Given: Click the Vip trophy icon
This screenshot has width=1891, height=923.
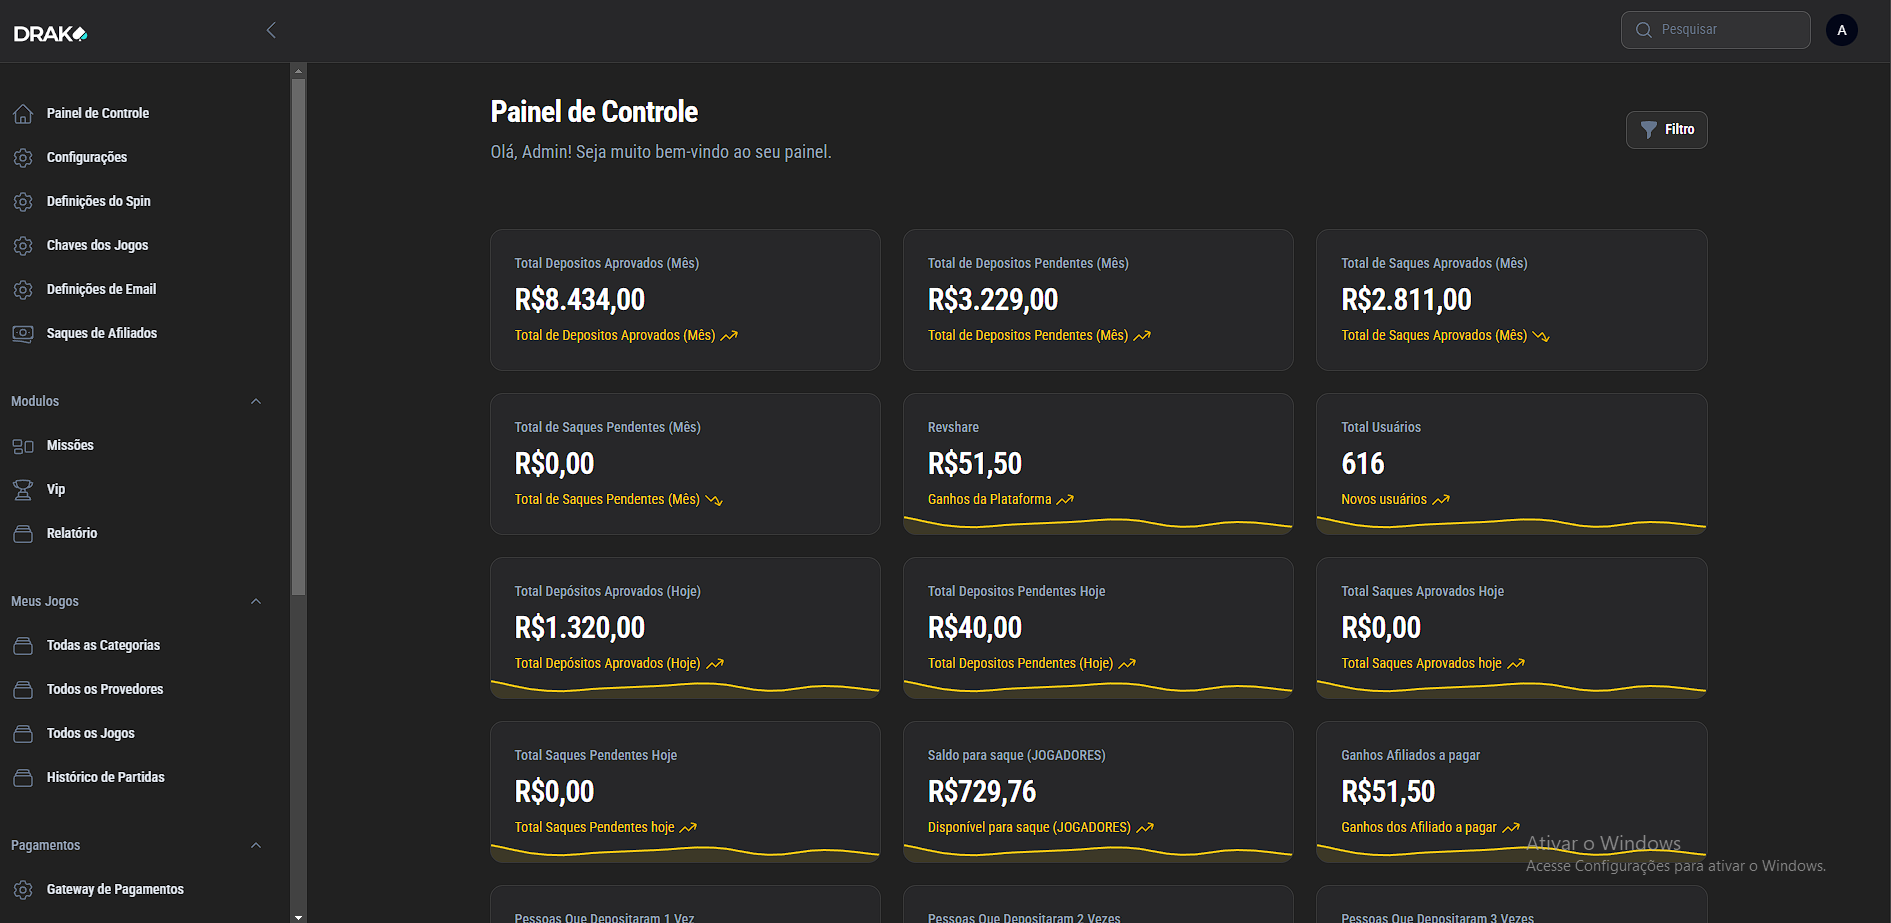Looking at the screenshot, I should (x=23, y=490).
